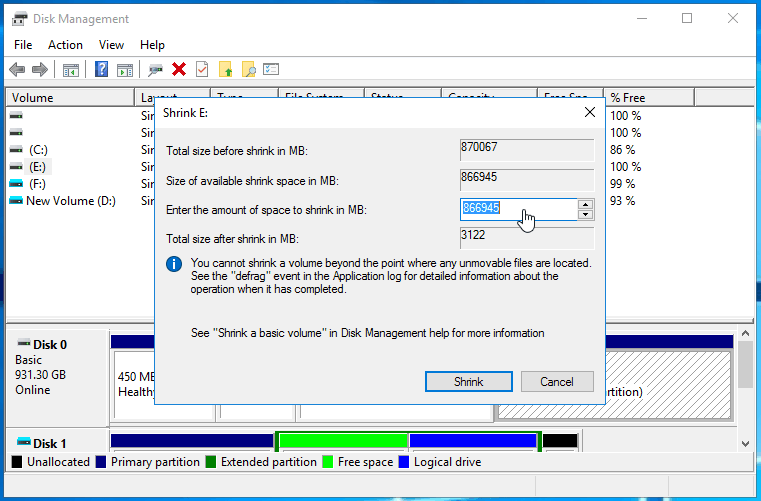Open the Action menu
The height and width of the screenshot is (501, 761).
point(65,45)
